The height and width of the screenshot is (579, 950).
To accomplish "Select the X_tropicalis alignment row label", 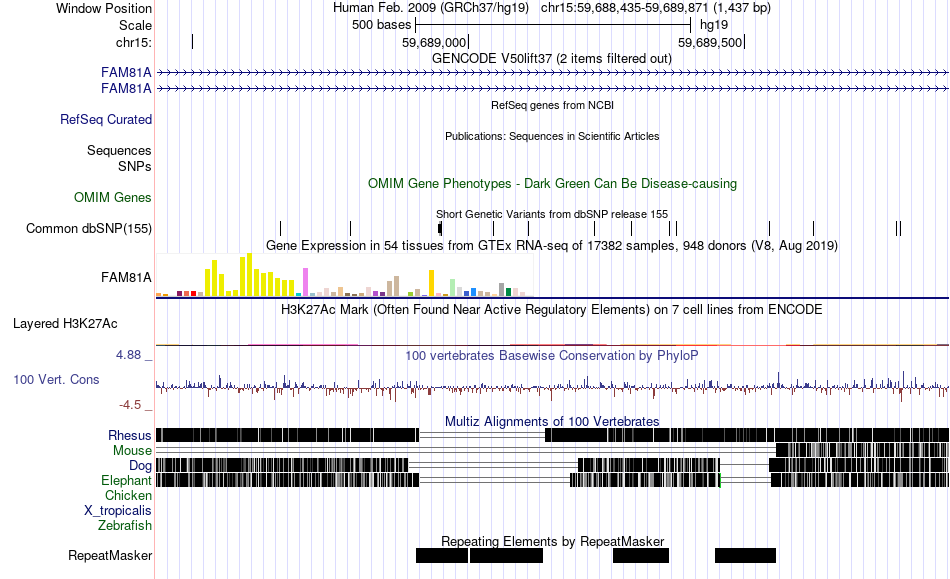I will point(118,511).
